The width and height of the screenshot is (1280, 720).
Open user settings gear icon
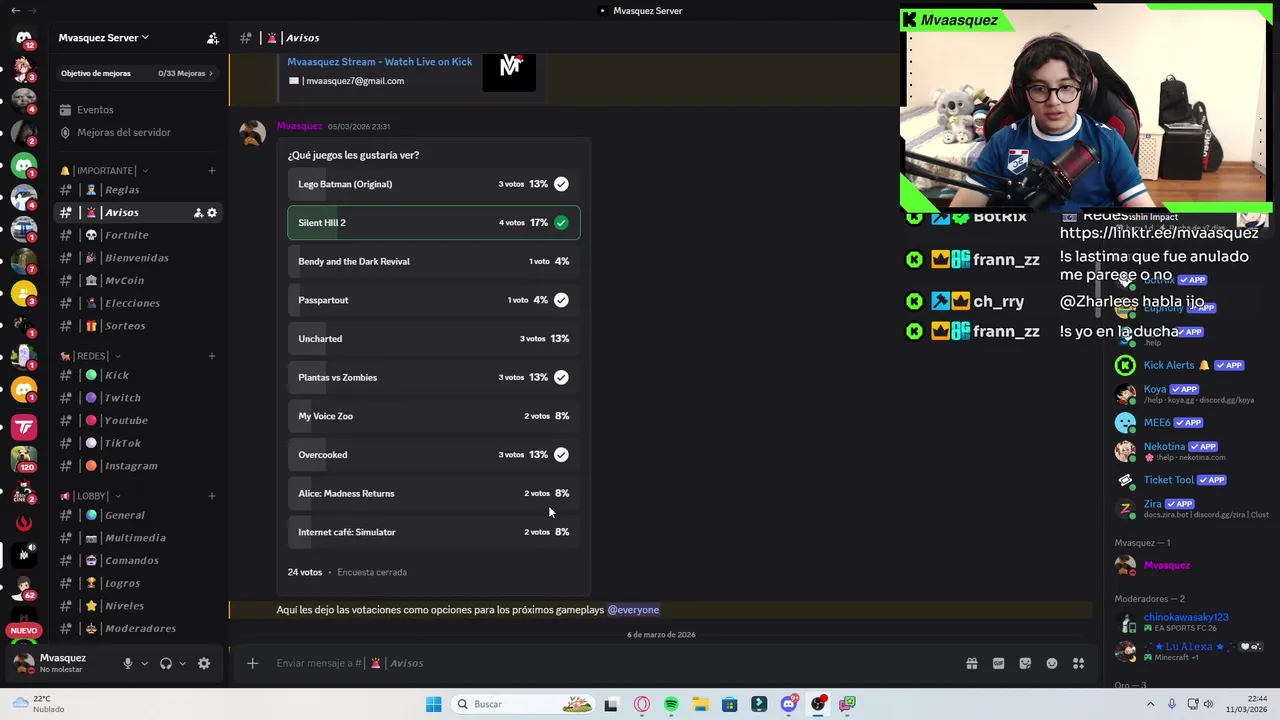[x=204, y=663]
